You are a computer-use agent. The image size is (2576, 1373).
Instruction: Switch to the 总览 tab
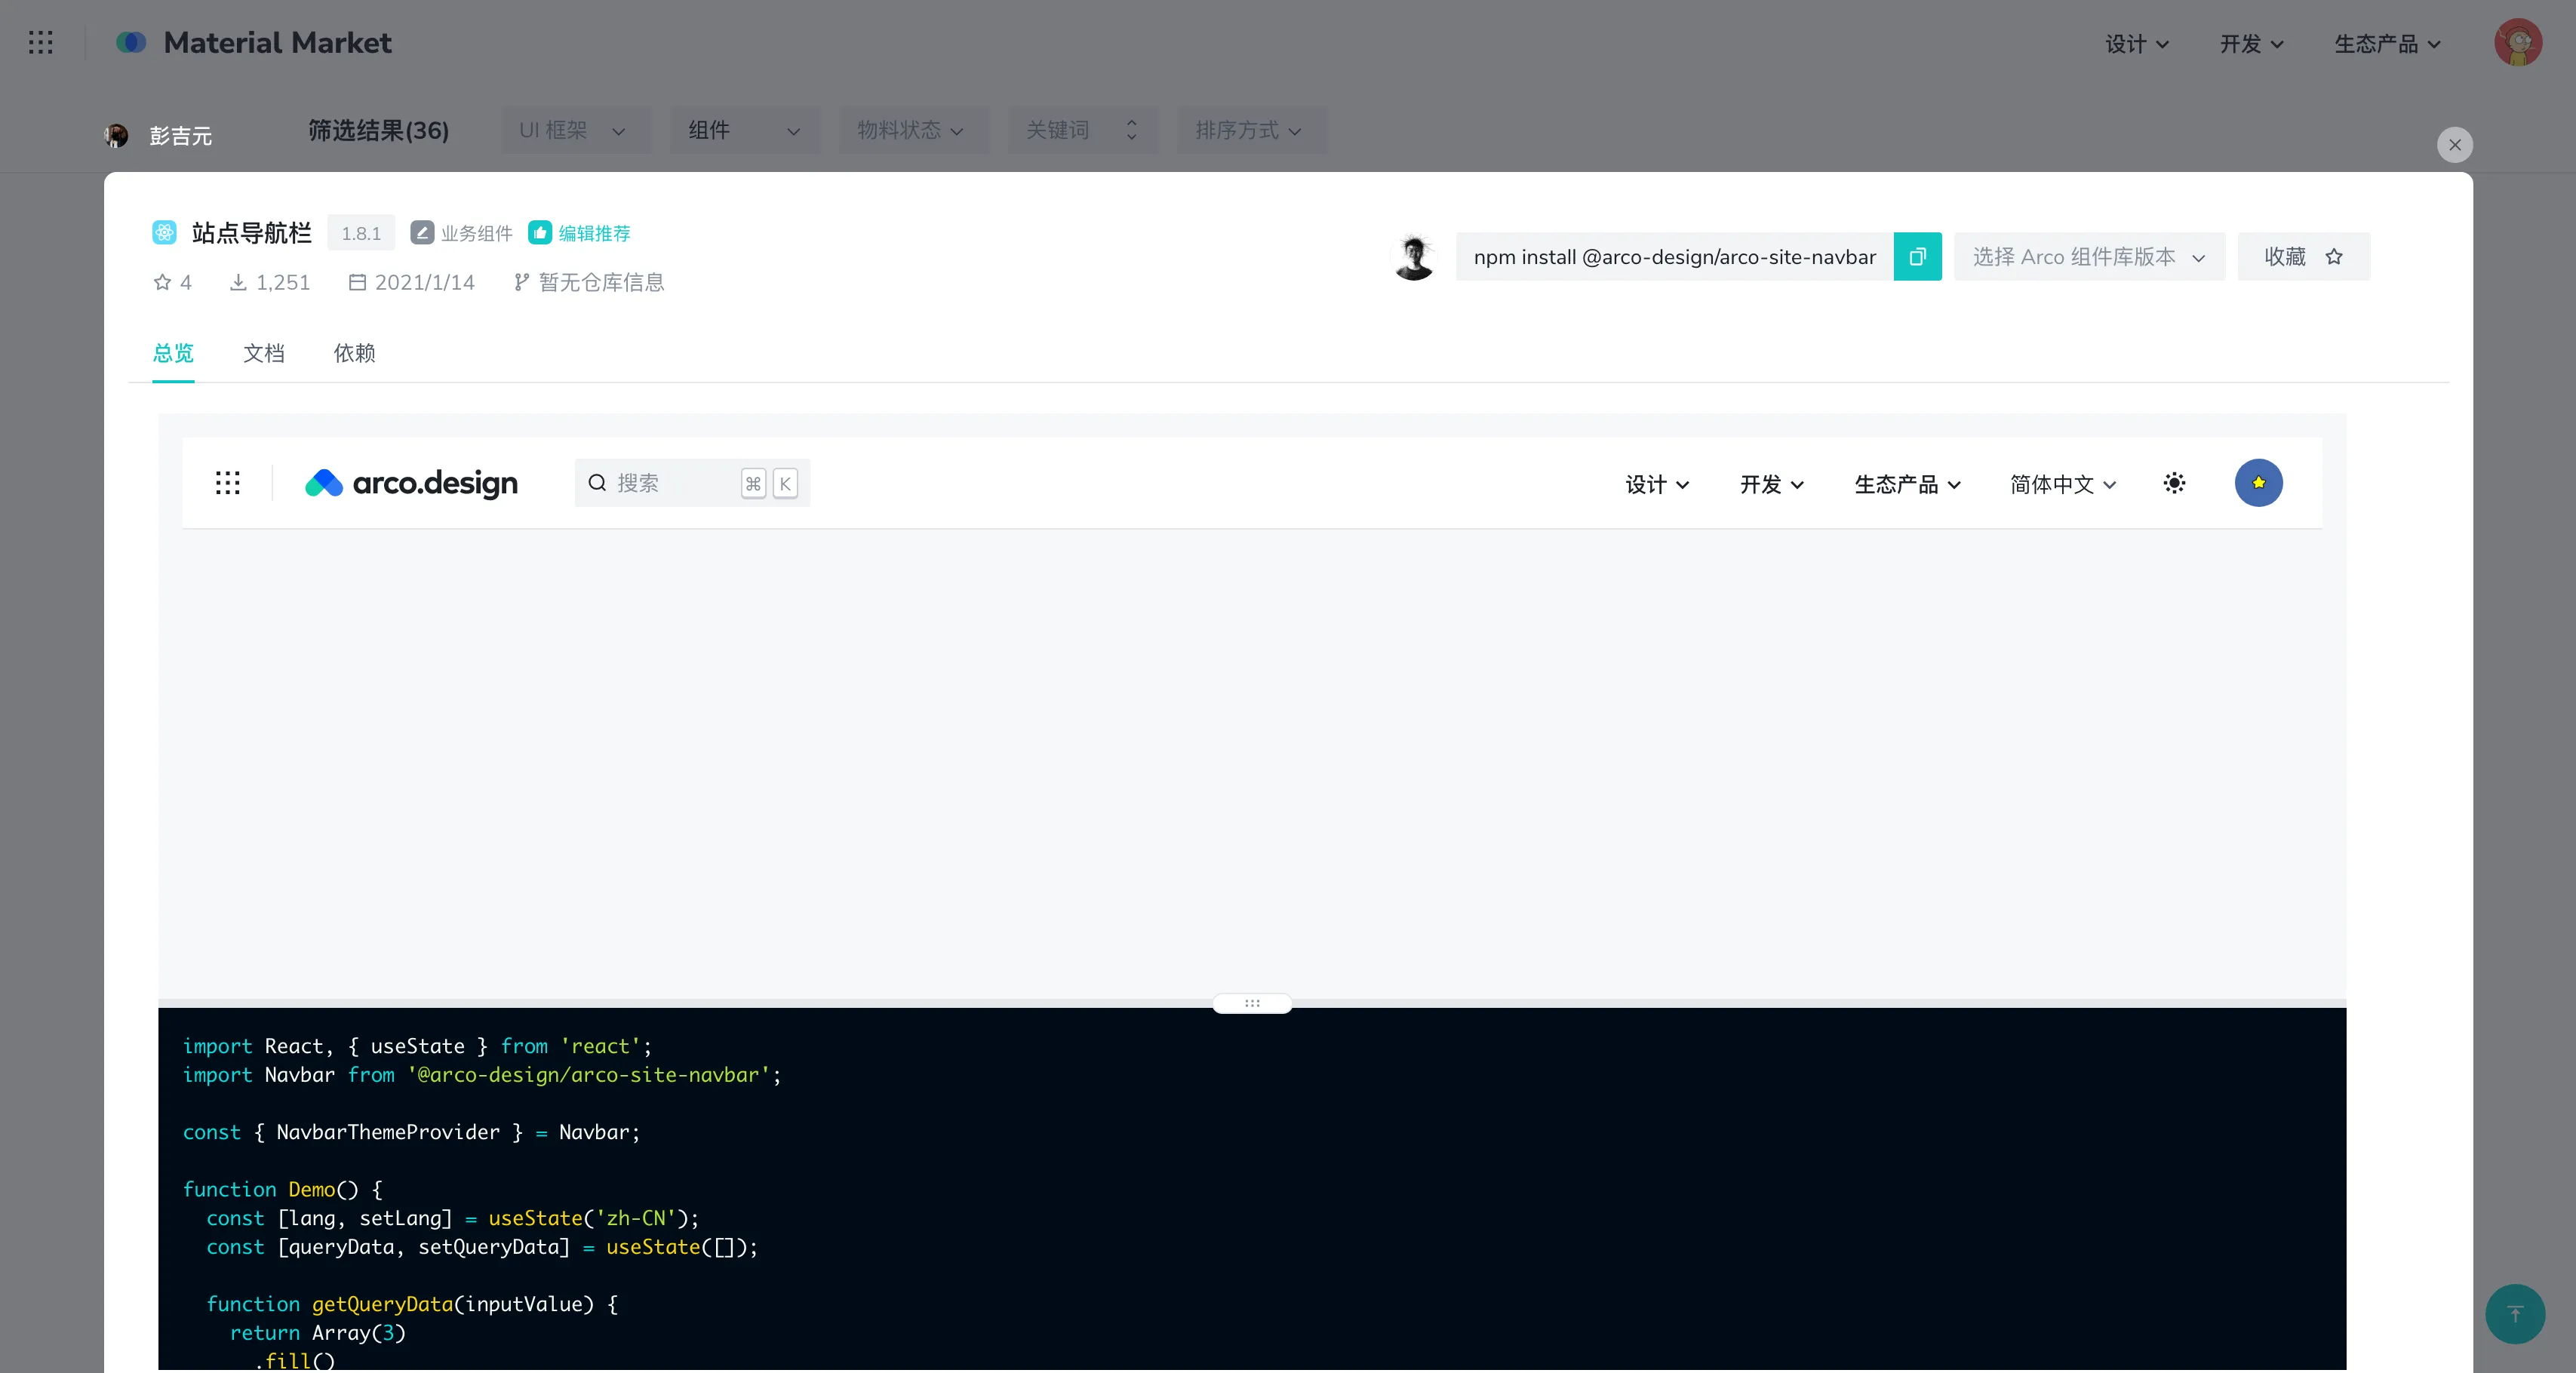tap(173, 353)
